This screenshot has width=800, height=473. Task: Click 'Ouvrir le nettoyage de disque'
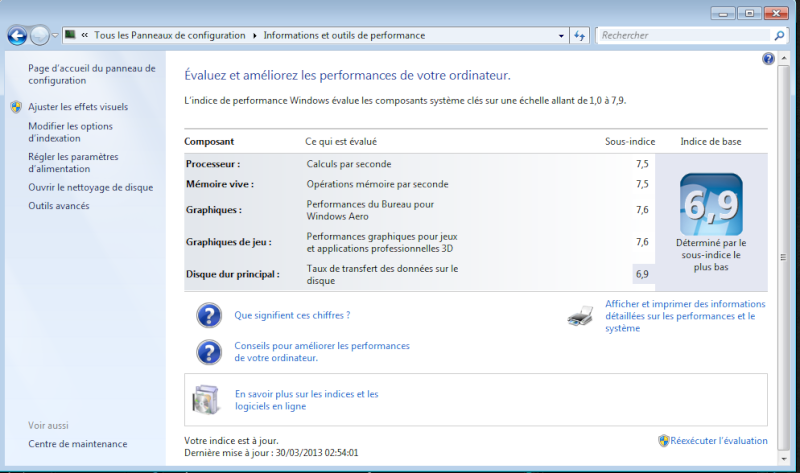point(90,187)
